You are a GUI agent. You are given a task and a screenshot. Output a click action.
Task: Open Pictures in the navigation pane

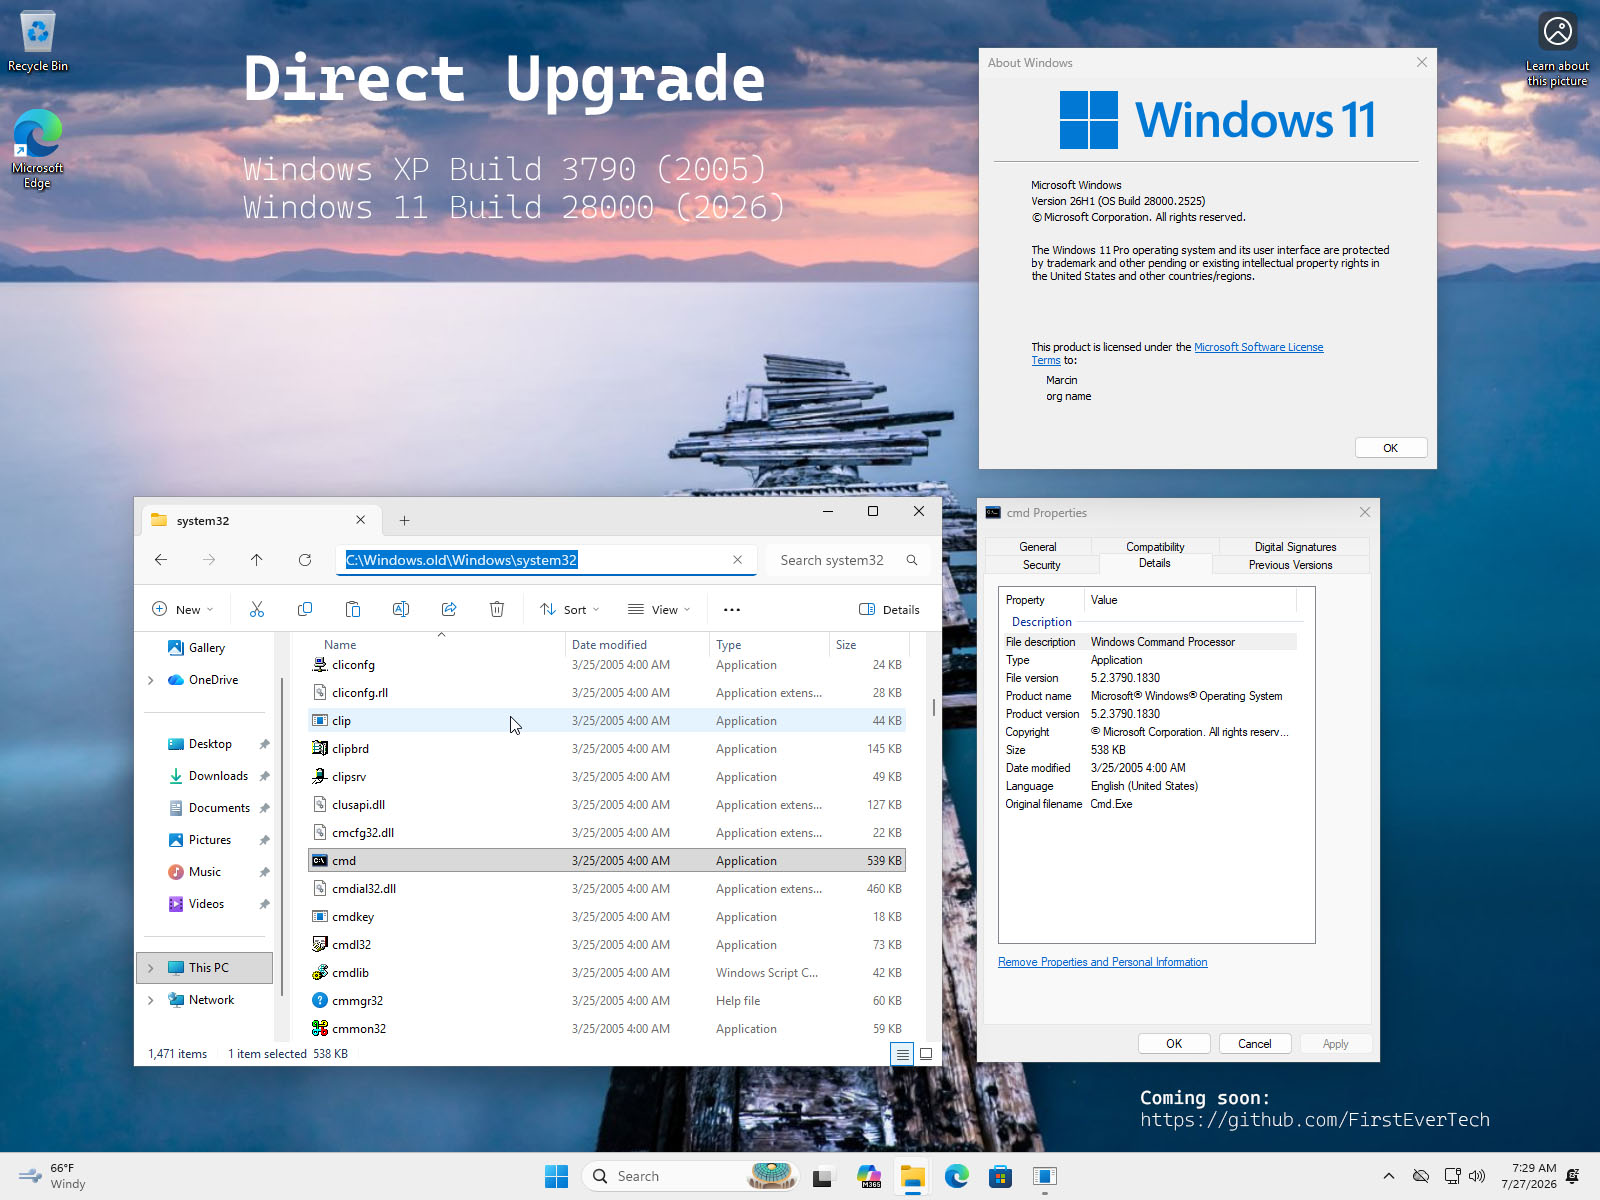209,840
